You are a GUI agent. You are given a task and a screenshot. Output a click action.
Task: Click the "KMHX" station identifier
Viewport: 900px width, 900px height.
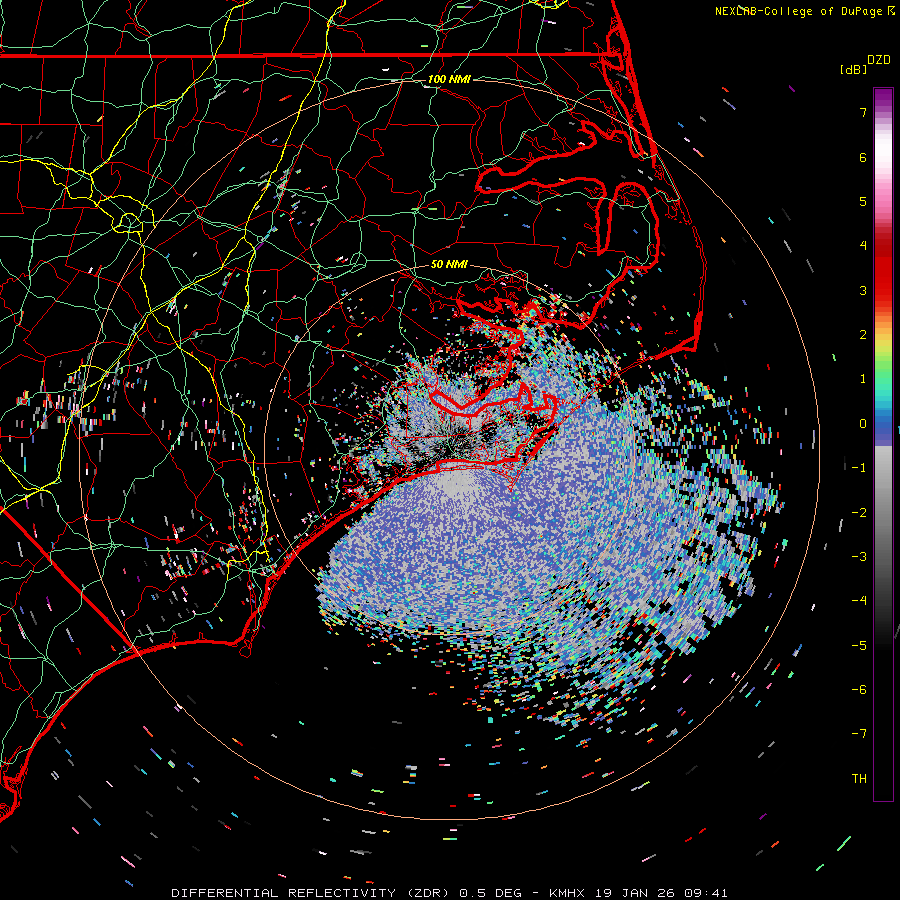567,893
